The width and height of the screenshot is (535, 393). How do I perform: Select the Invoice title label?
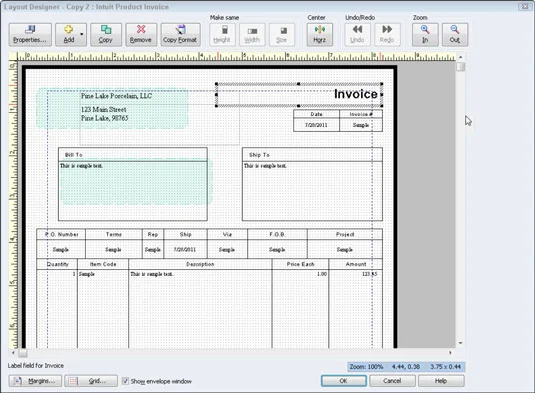pos(356,94)
